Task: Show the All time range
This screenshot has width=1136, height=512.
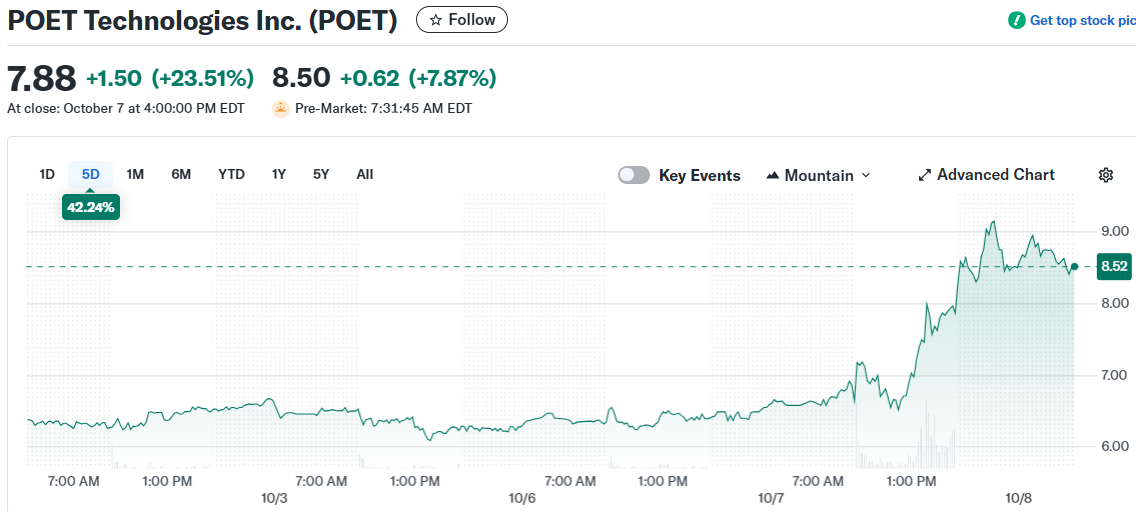Action: coord(365,174)
